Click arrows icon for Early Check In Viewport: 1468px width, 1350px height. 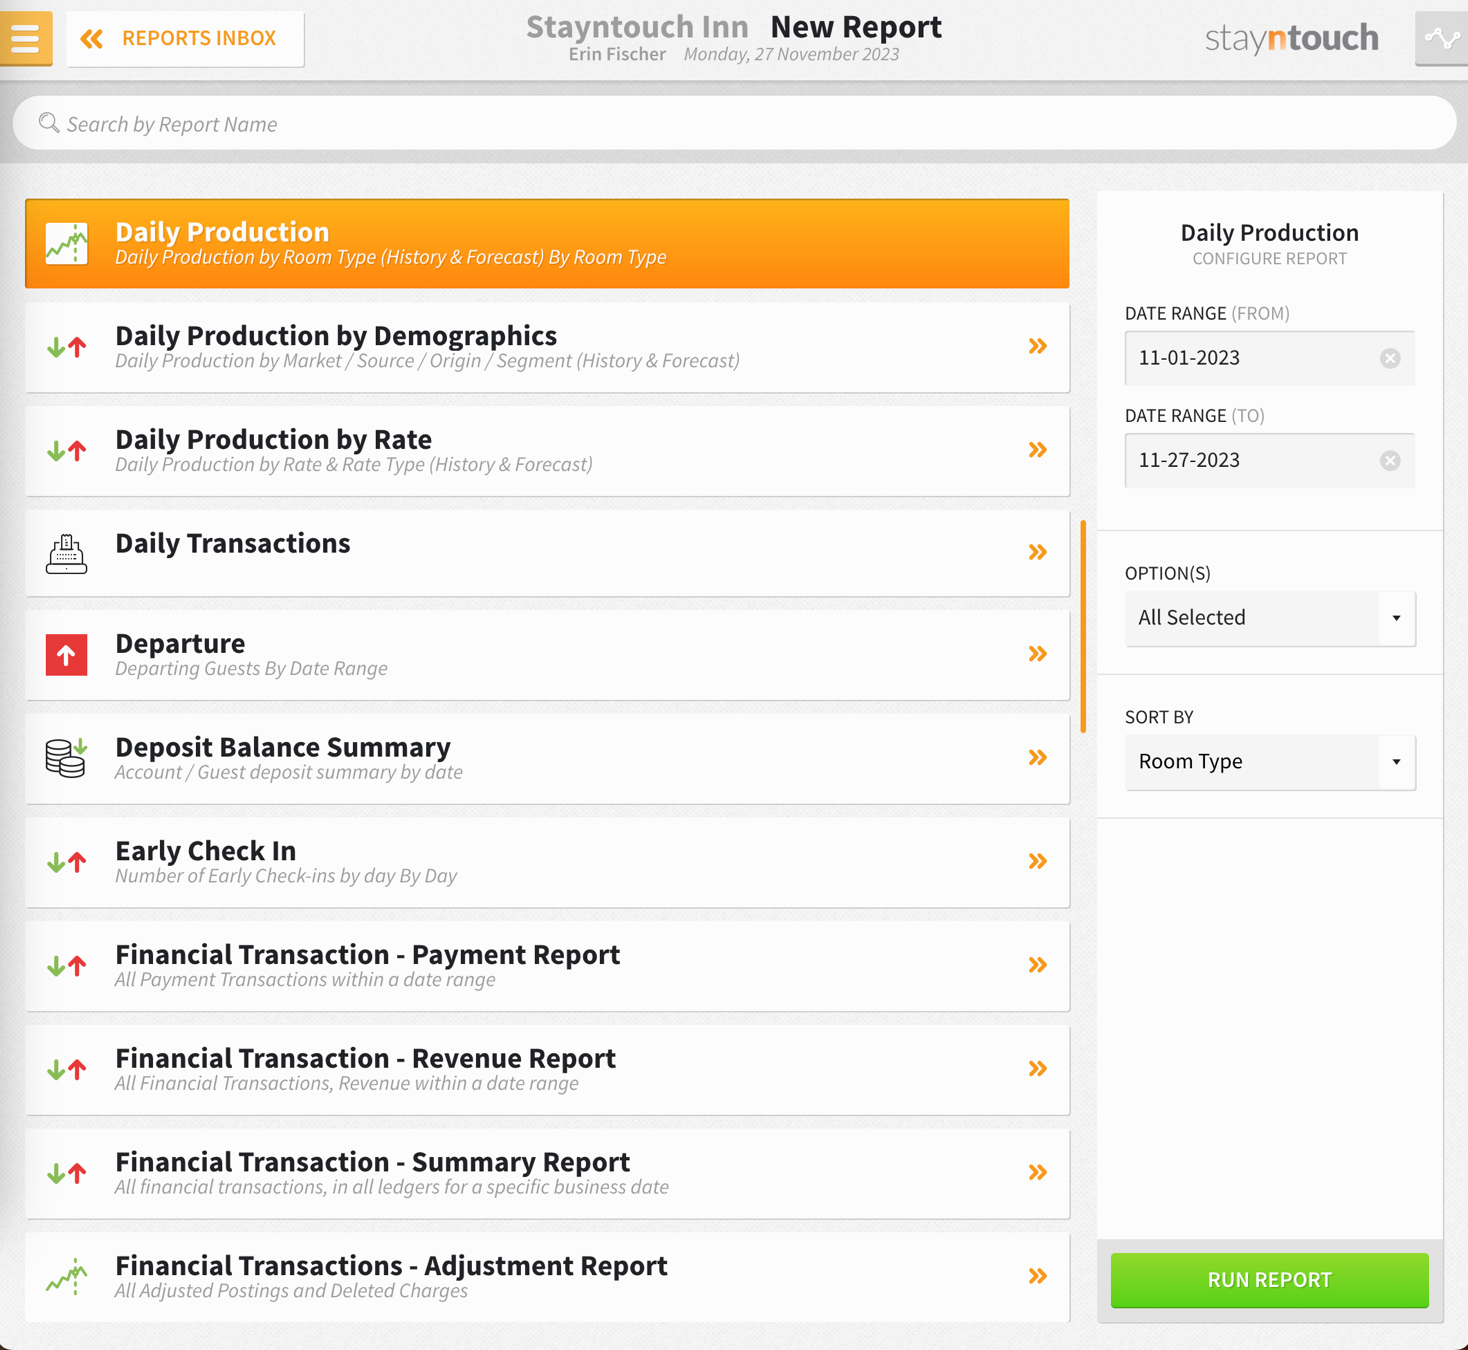[67, 862]
